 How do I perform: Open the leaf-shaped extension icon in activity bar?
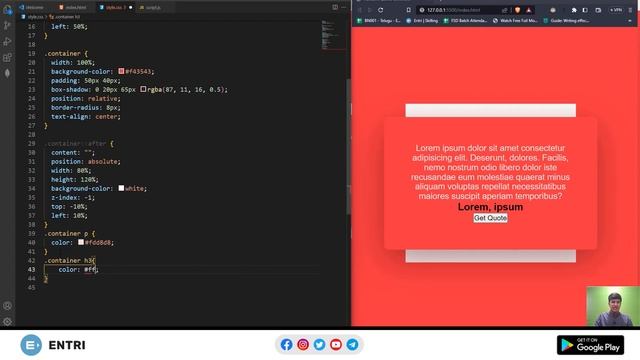tap(7, 73)
